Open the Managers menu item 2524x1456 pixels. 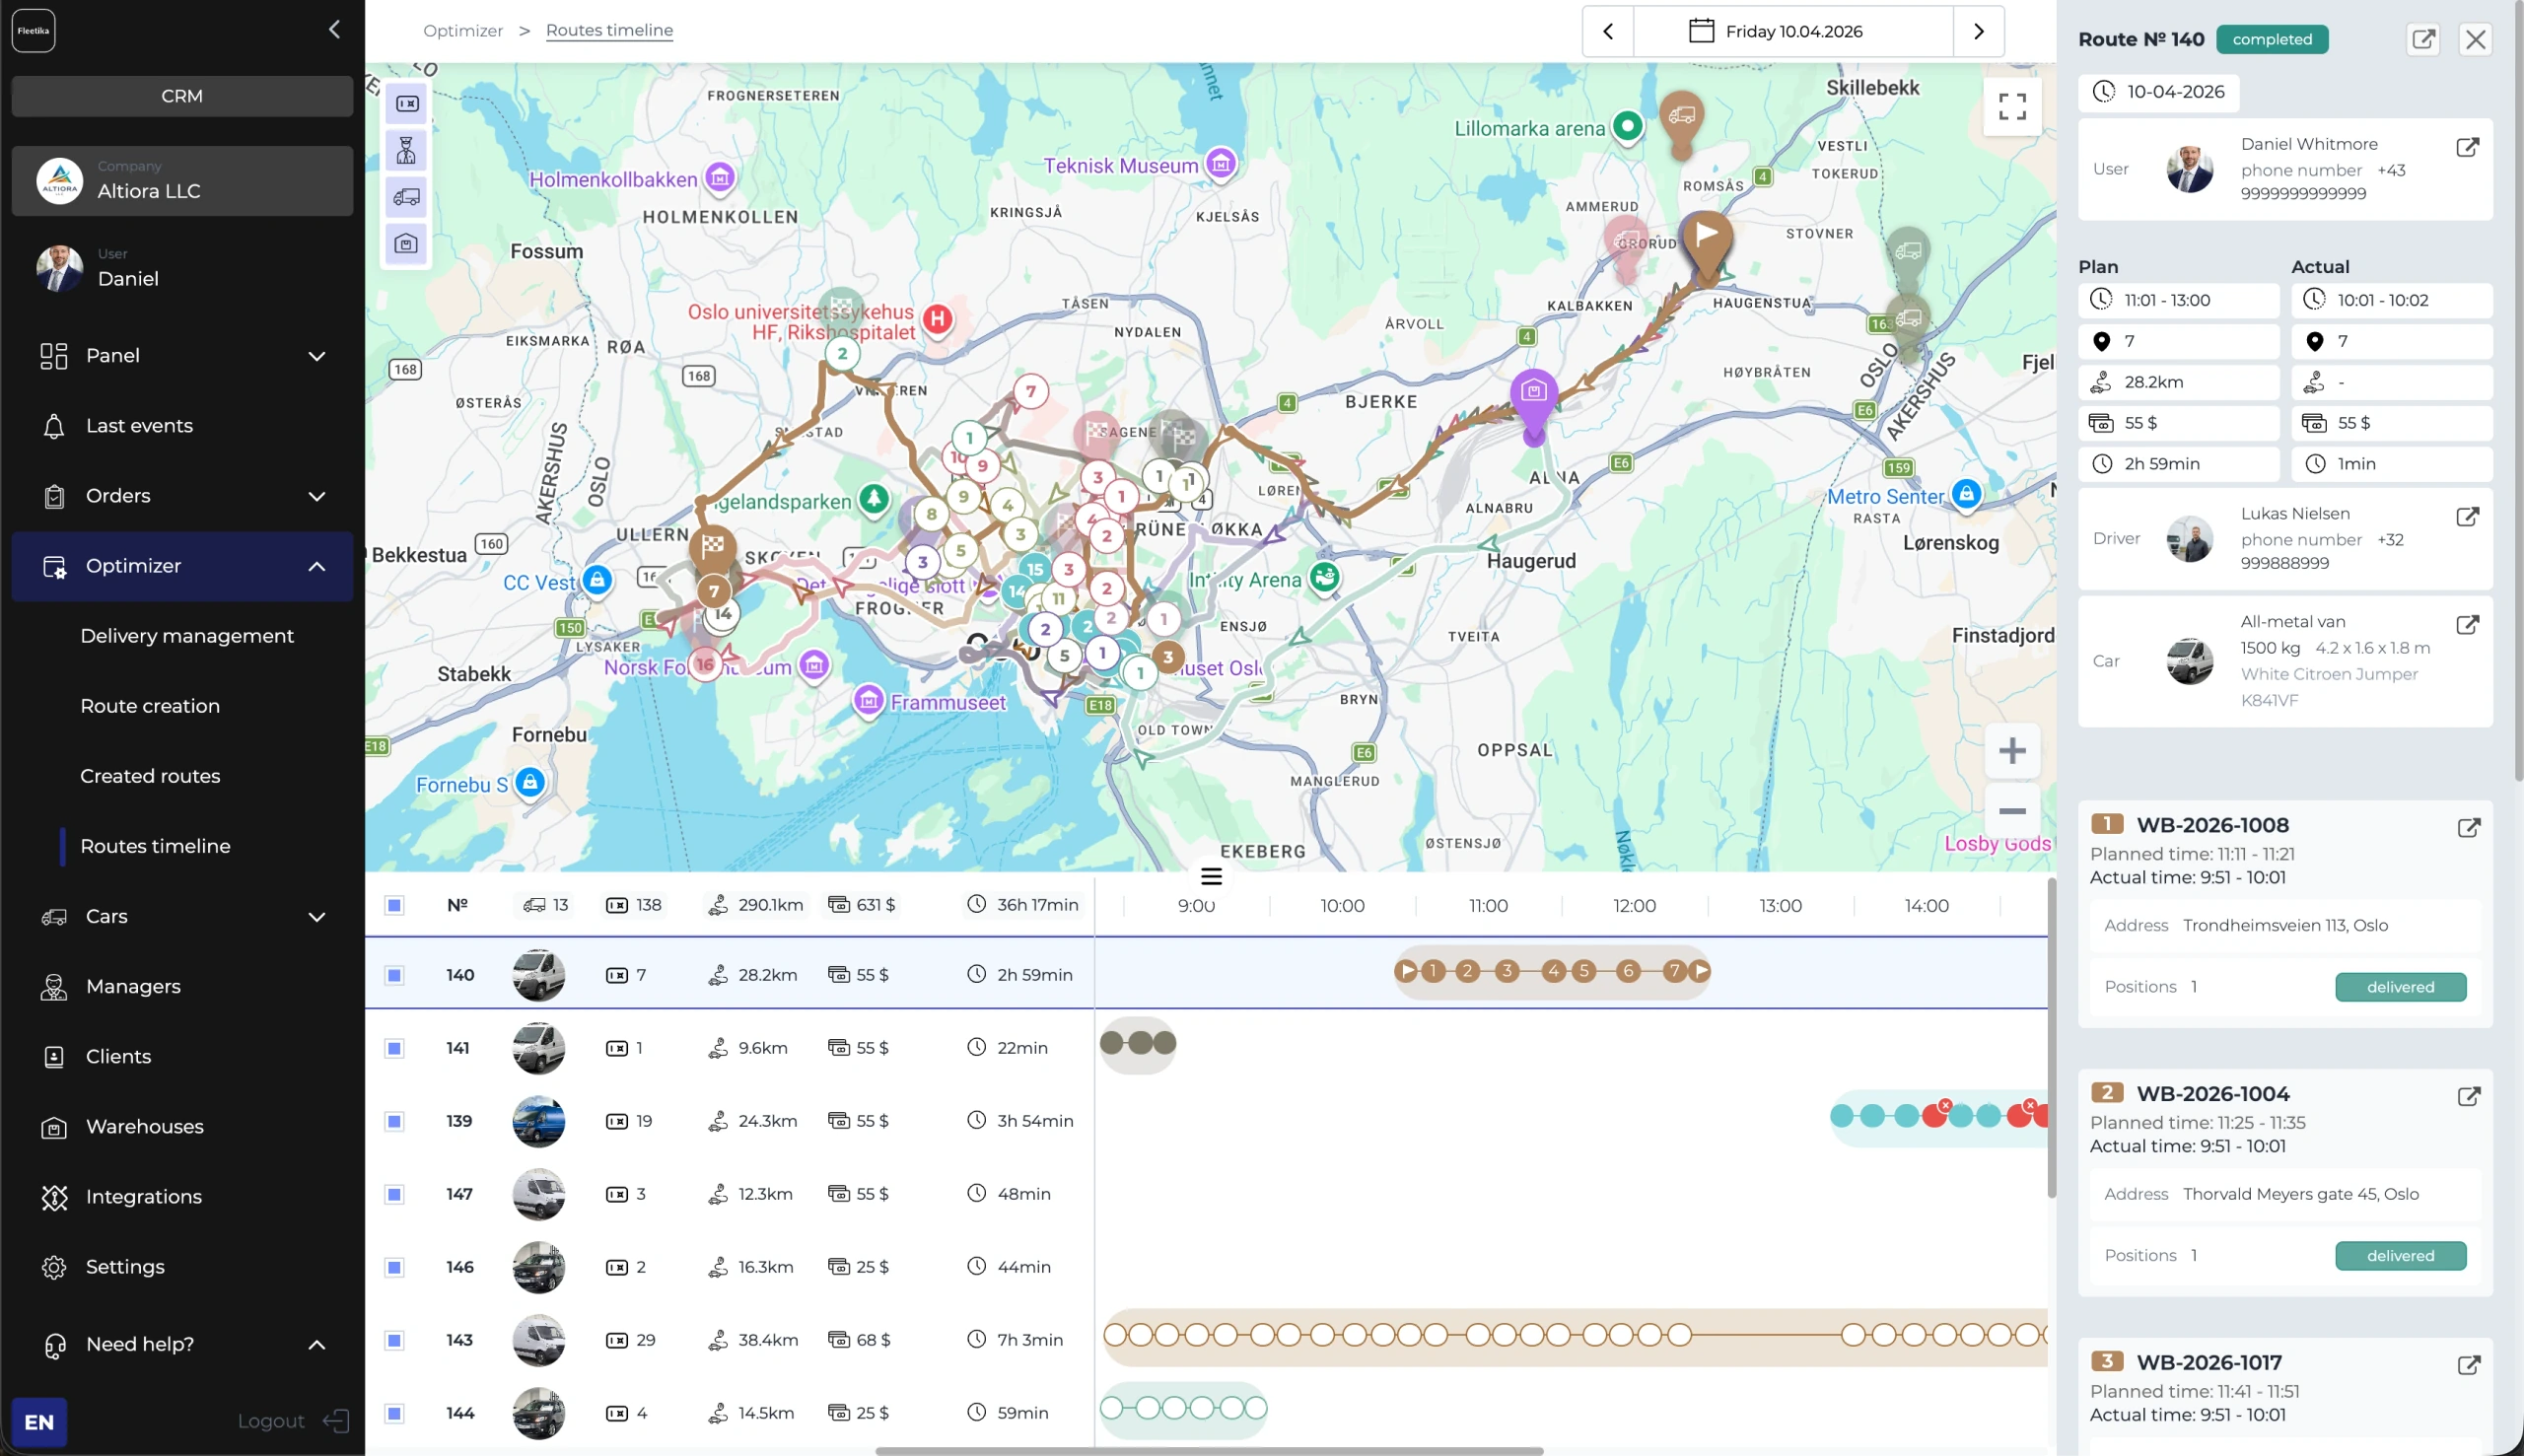[x=182, y=986]
